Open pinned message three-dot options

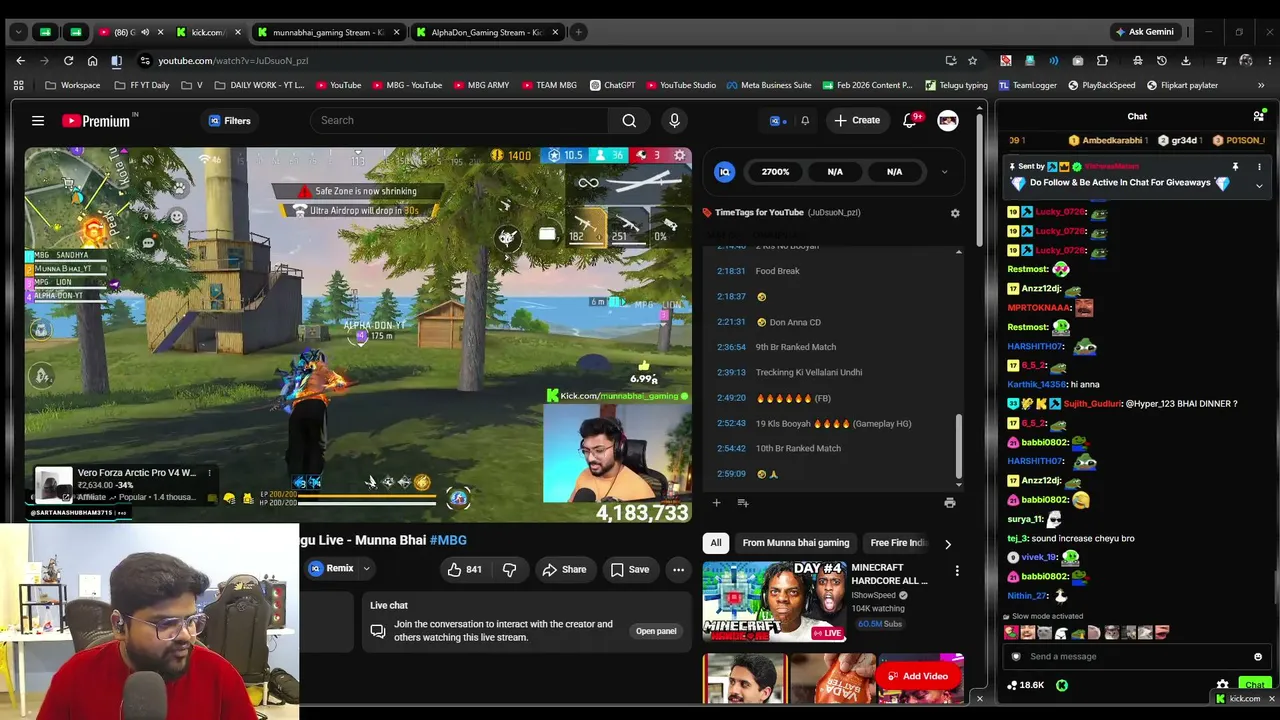click(1259, 167)
